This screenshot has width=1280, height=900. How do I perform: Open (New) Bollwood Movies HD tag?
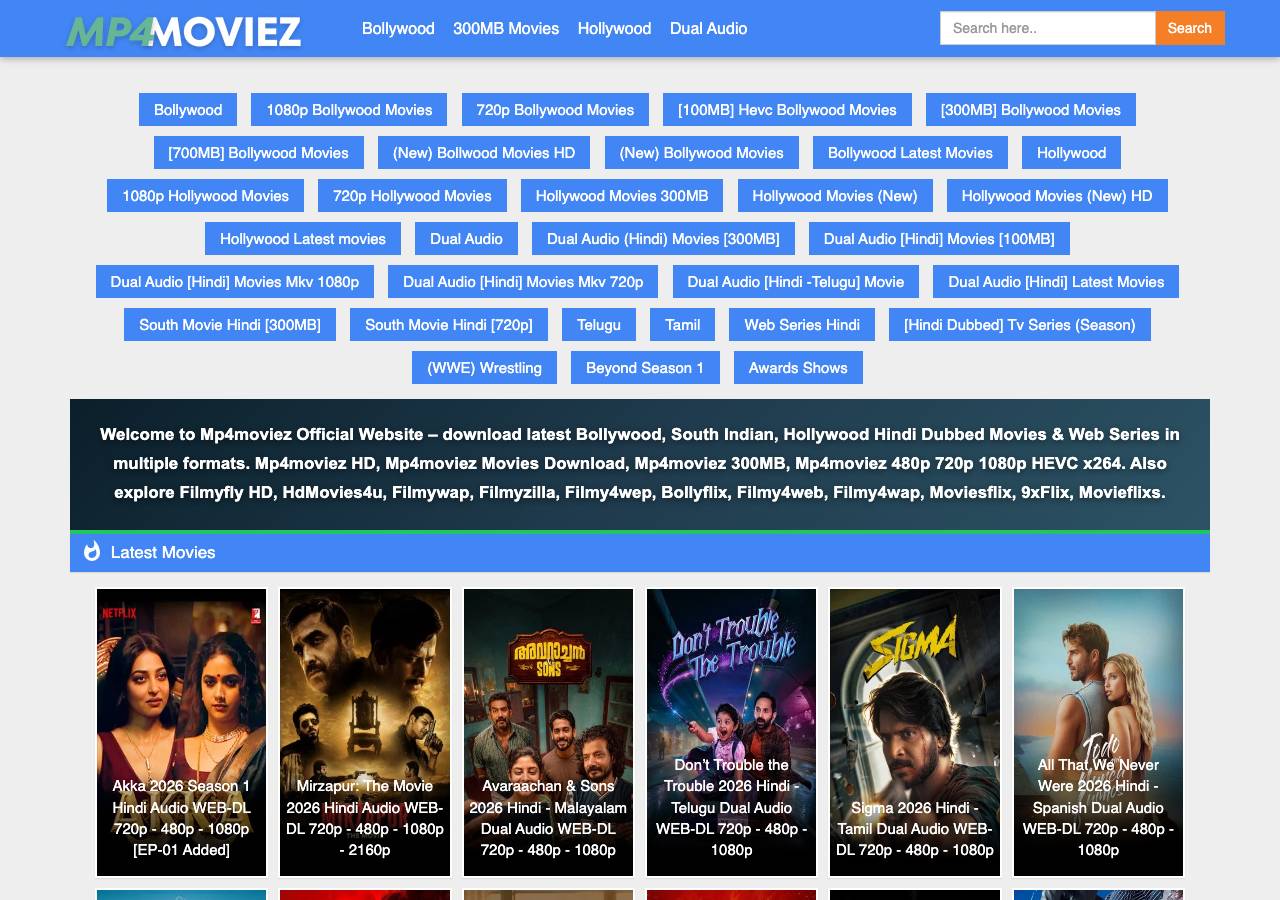(484, 152)
